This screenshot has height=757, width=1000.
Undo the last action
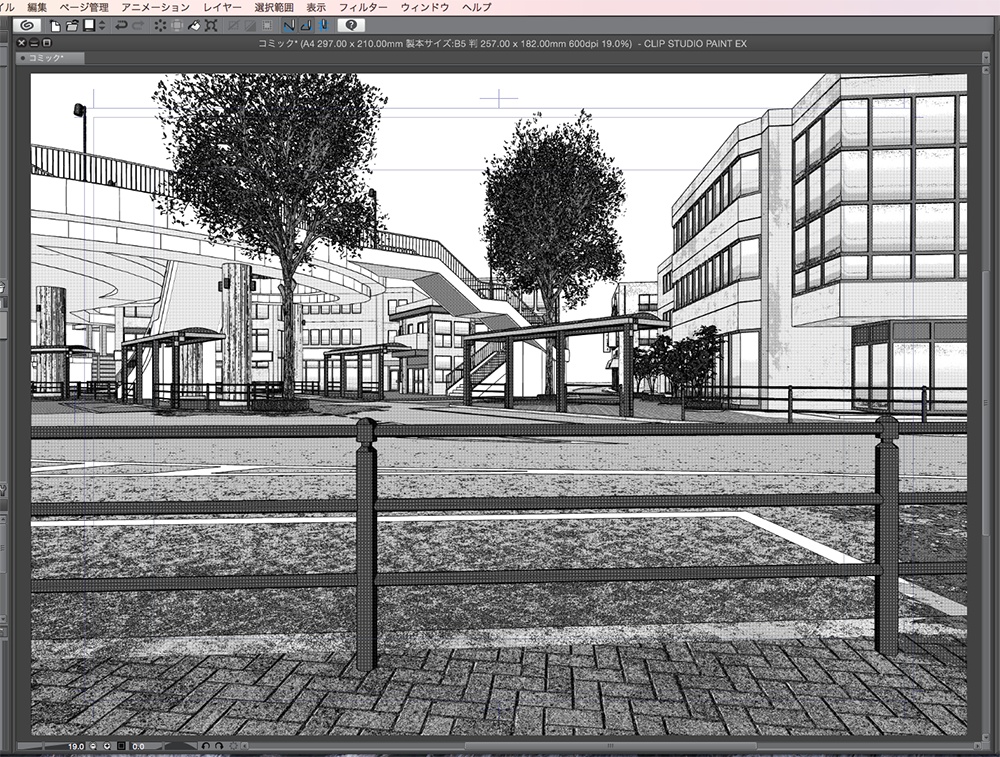click(x=121, y=26)
